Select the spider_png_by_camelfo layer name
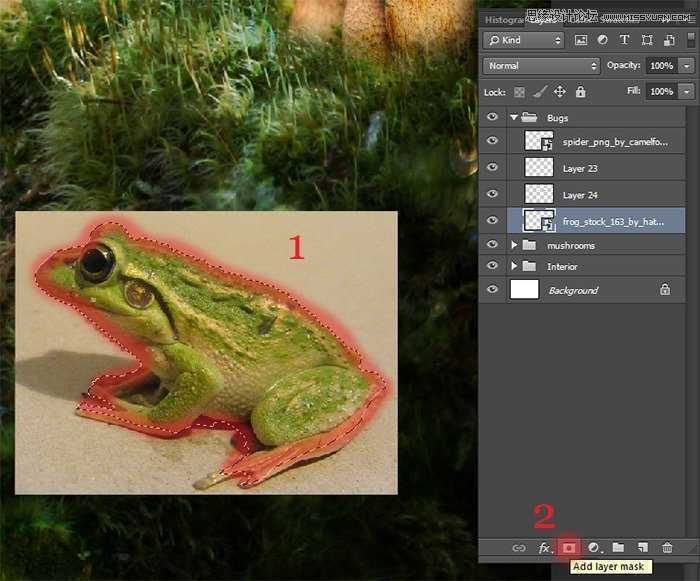 tap(615, 142)
